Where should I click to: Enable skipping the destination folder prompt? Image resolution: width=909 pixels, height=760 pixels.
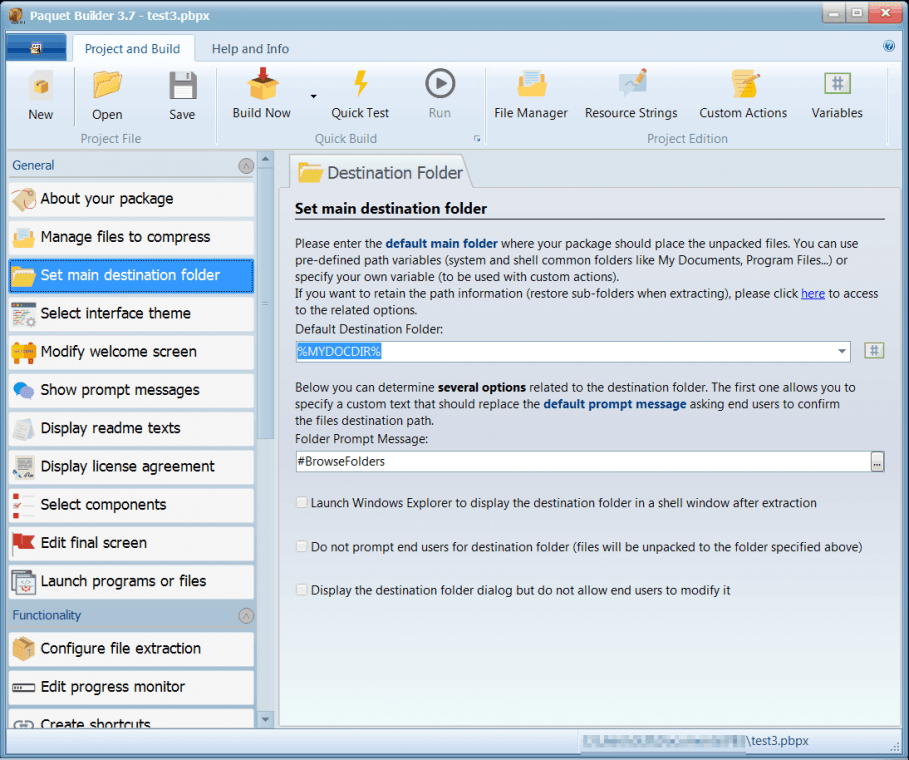(x=301, y=546)
